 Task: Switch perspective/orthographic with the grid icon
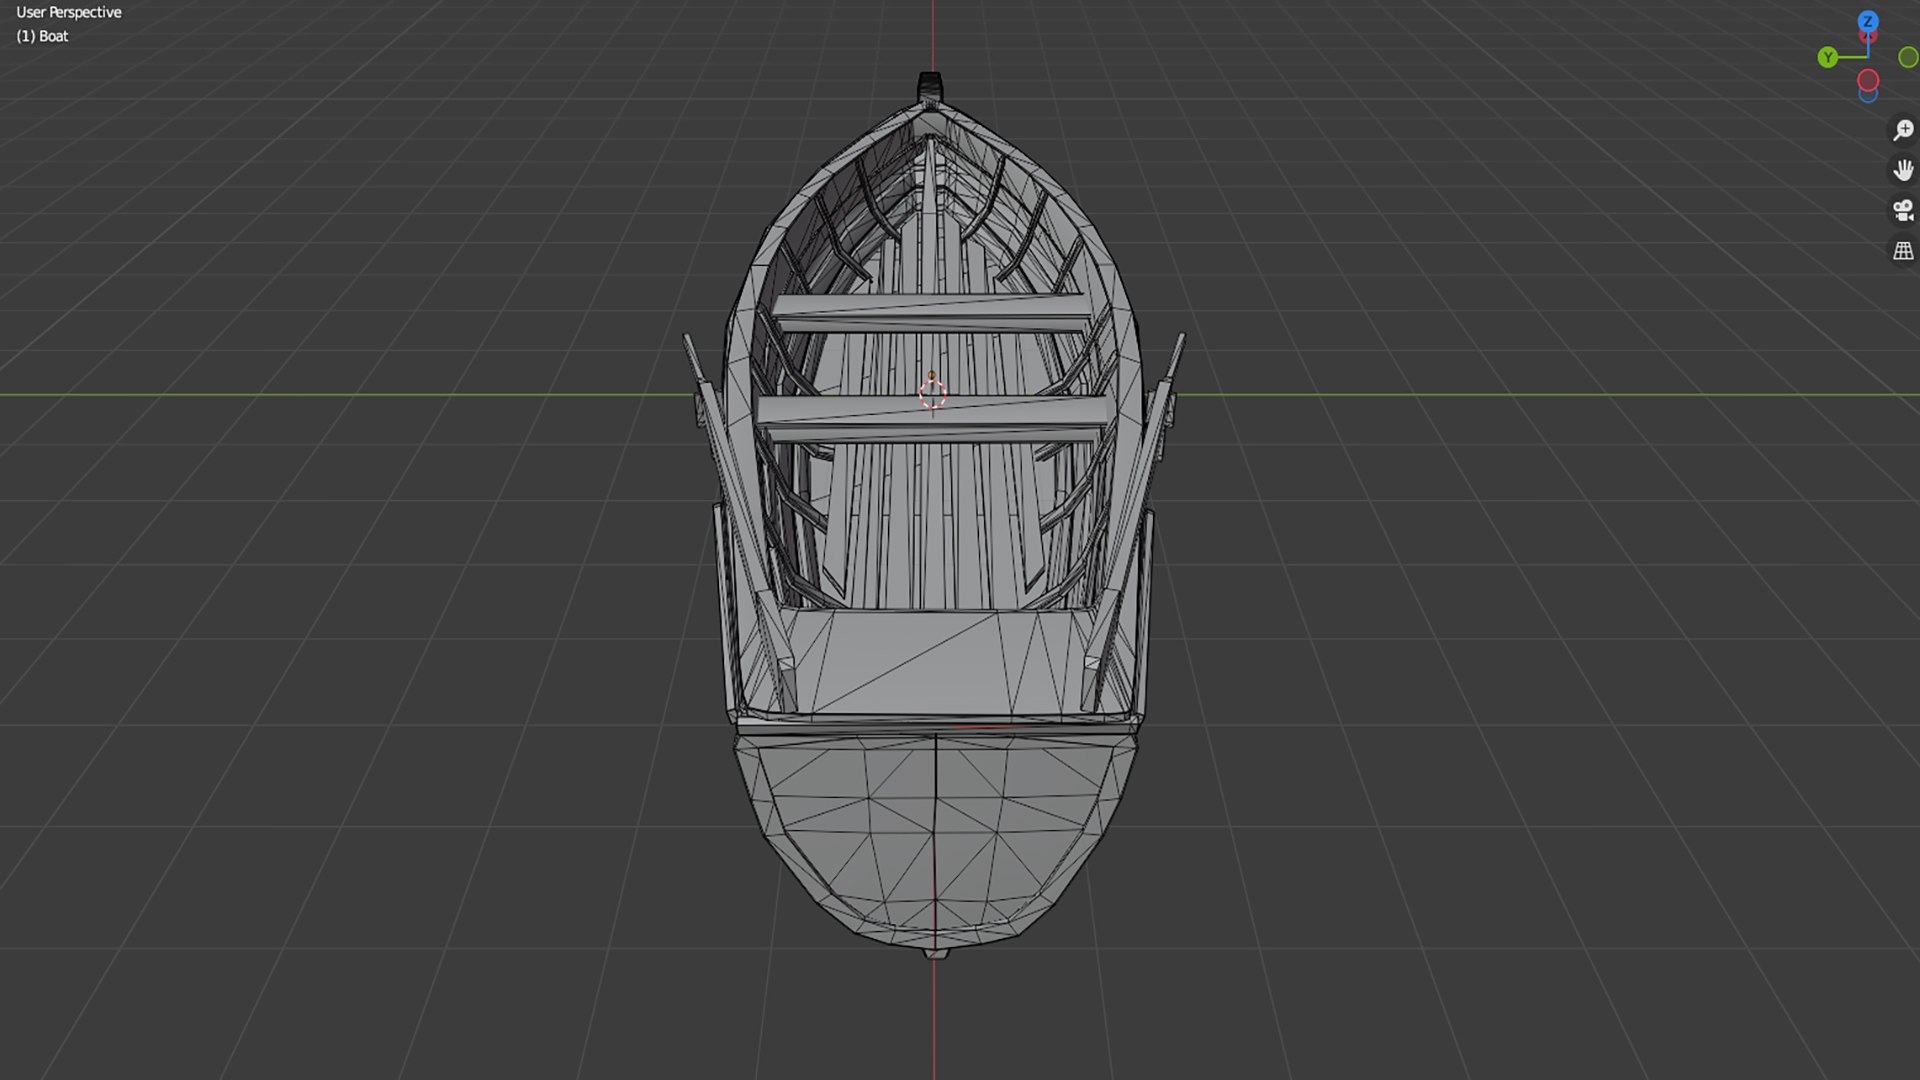click(1903, 251)
